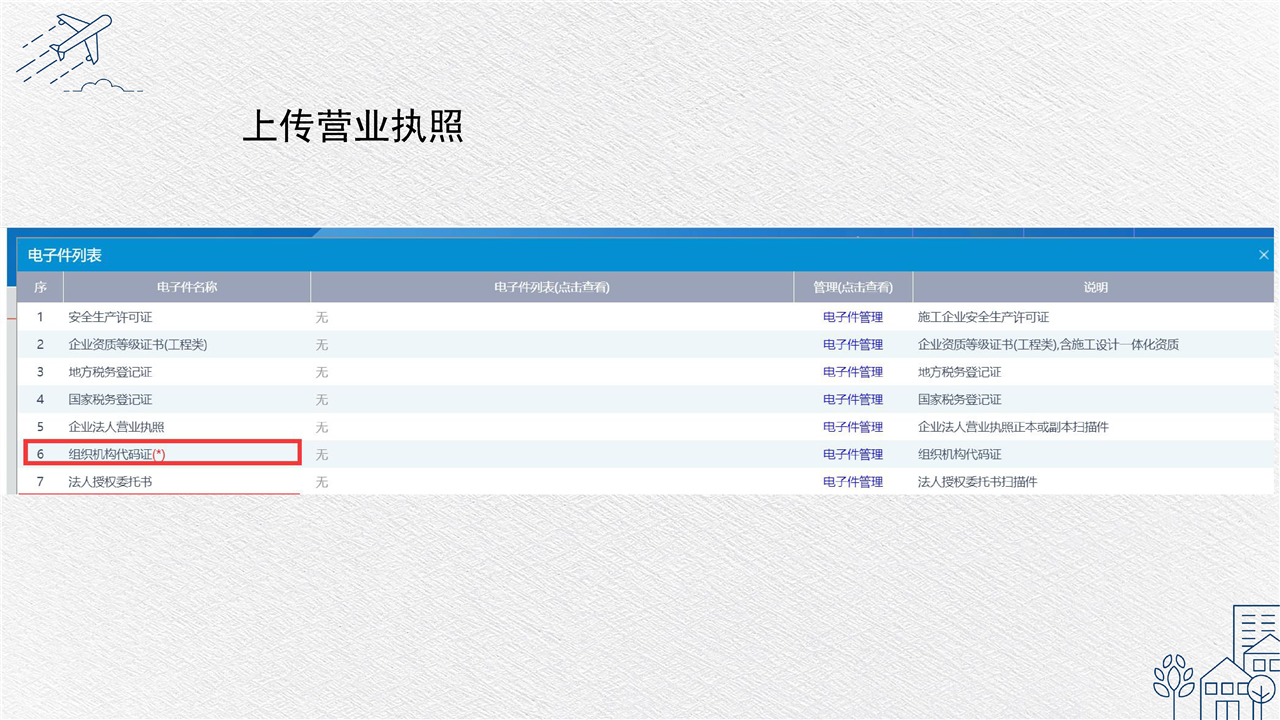1280x720 pixels.
Task: Click the 上传营业执照 slide title
Action: tap(353, 127)
